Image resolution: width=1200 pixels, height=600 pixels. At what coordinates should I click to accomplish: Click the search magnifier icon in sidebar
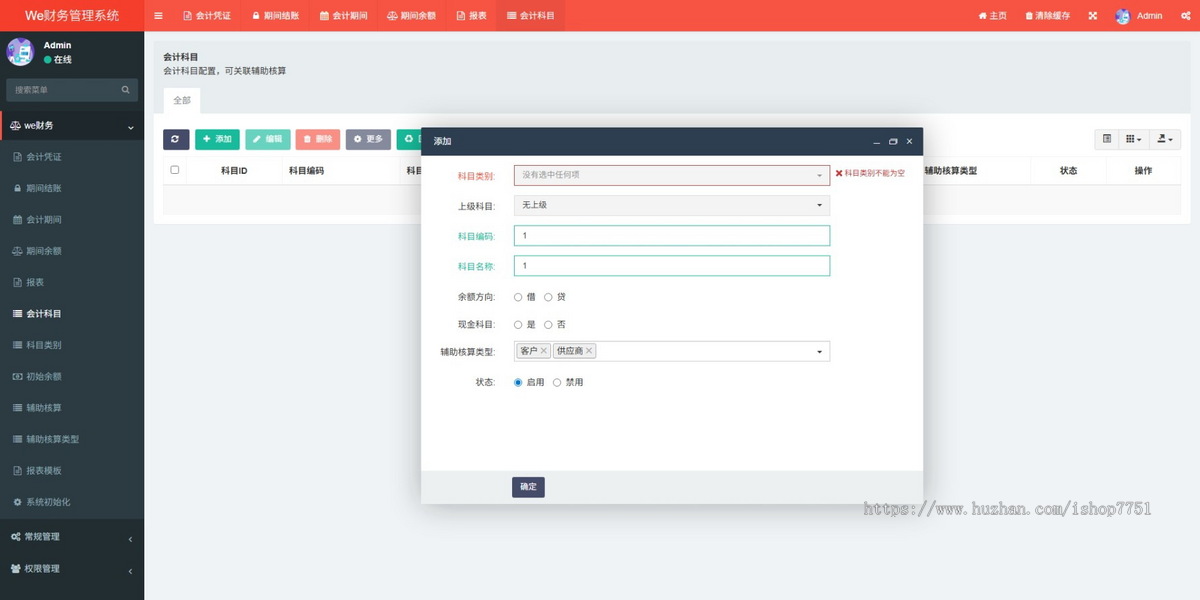pyautogui.click(x=126, y=90)
